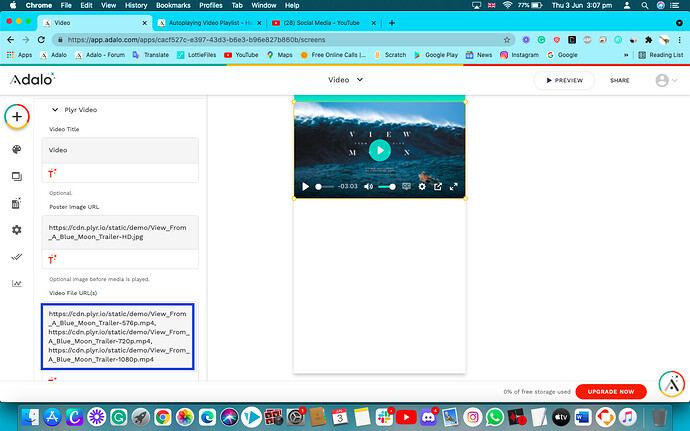Reload the page
Image resolution: width=690 pixels, height=431 pixels.
[x=41, y=40]
